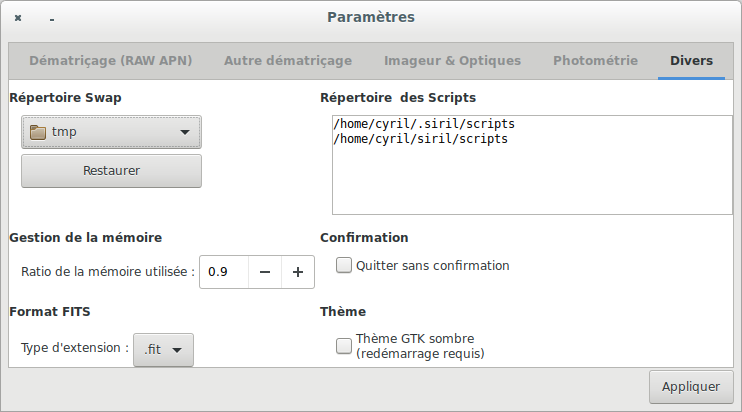Select the /home/cyril/siril/scripts path line

pos(420,139)
